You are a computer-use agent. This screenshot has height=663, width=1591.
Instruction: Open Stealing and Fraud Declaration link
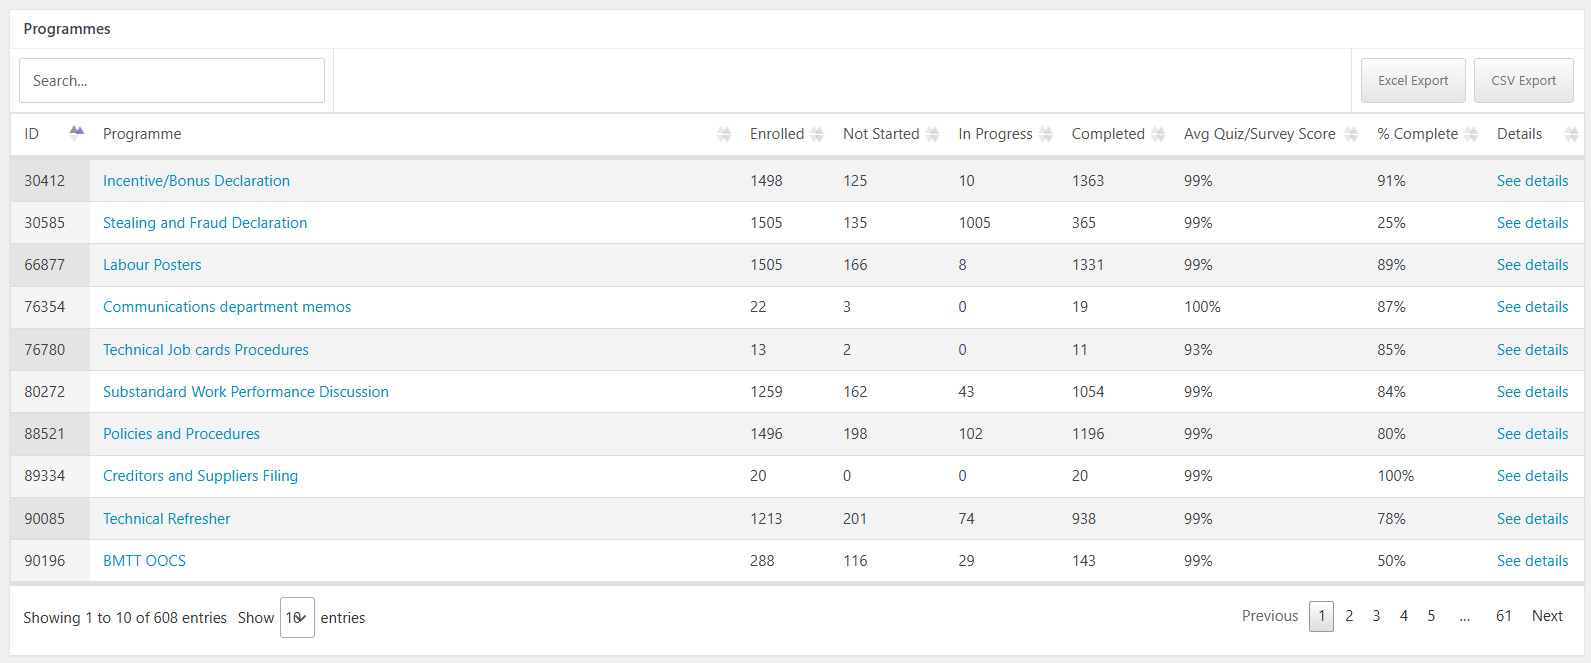205,223
